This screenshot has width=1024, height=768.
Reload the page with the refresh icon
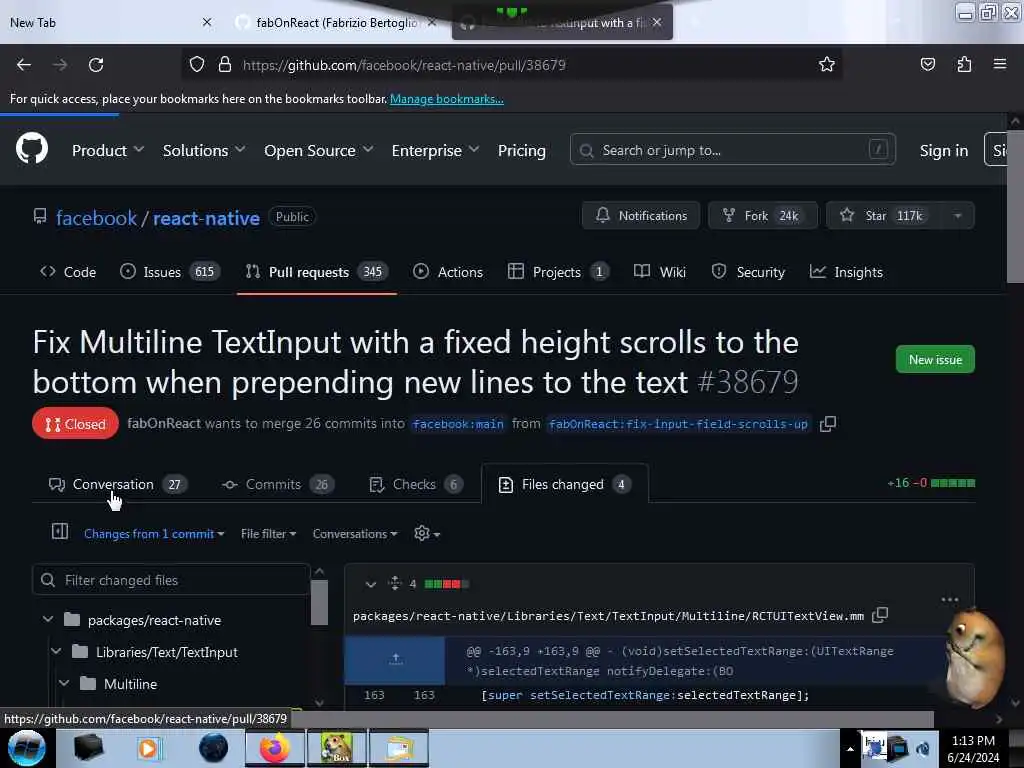point(96,65)
